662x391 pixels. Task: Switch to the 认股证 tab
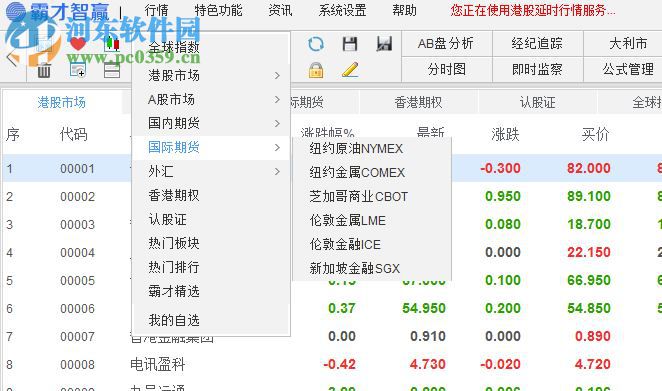537,102
